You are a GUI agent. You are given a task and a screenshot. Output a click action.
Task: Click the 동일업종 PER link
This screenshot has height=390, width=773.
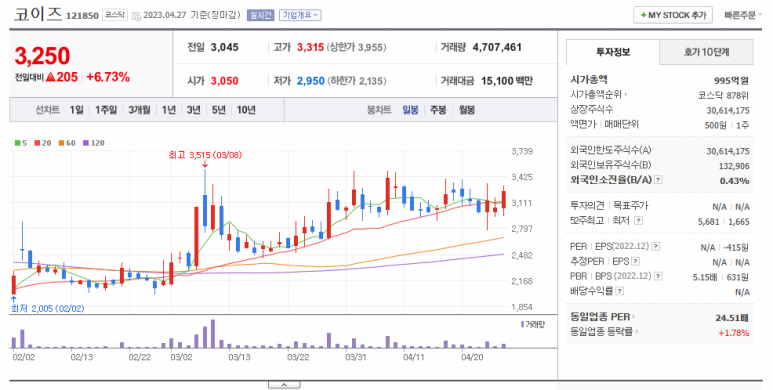(602, 317)
